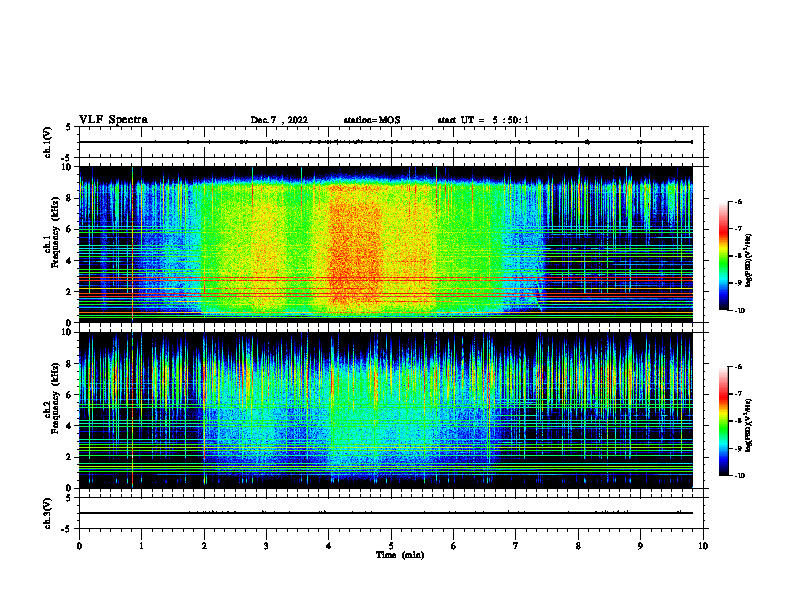Click the ch.2 frequency axis "6" tick

coord(70,395)
